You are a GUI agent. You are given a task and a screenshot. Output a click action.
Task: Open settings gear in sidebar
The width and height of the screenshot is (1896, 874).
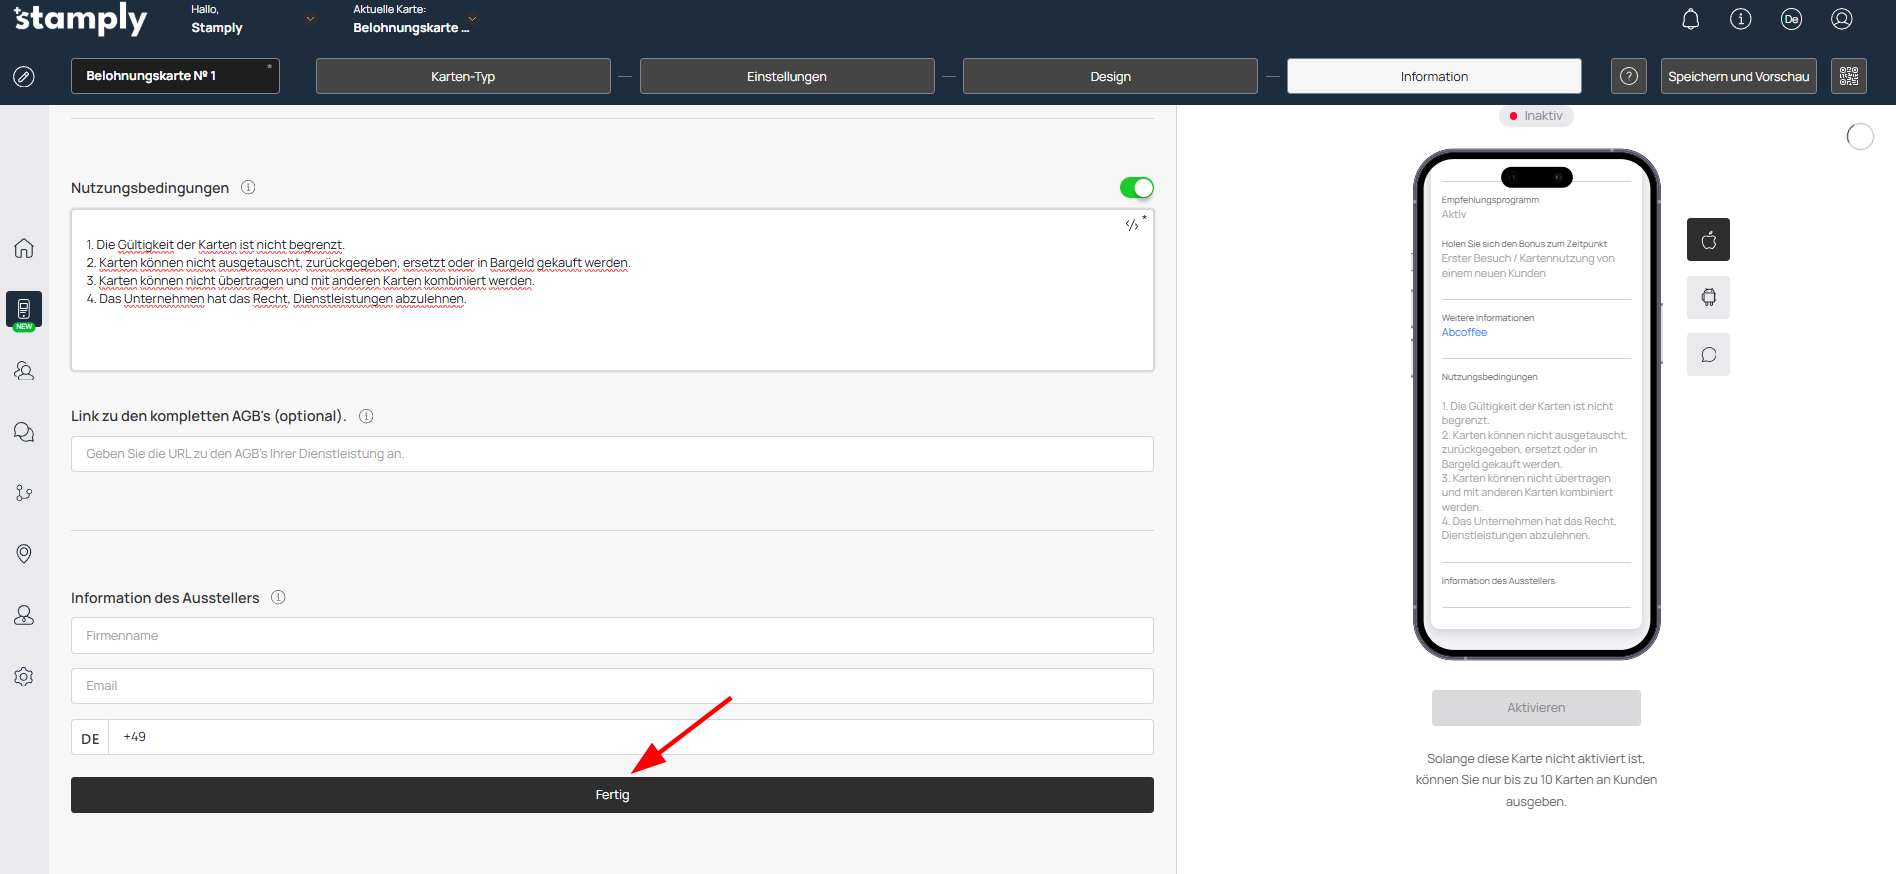click(24, 677)
